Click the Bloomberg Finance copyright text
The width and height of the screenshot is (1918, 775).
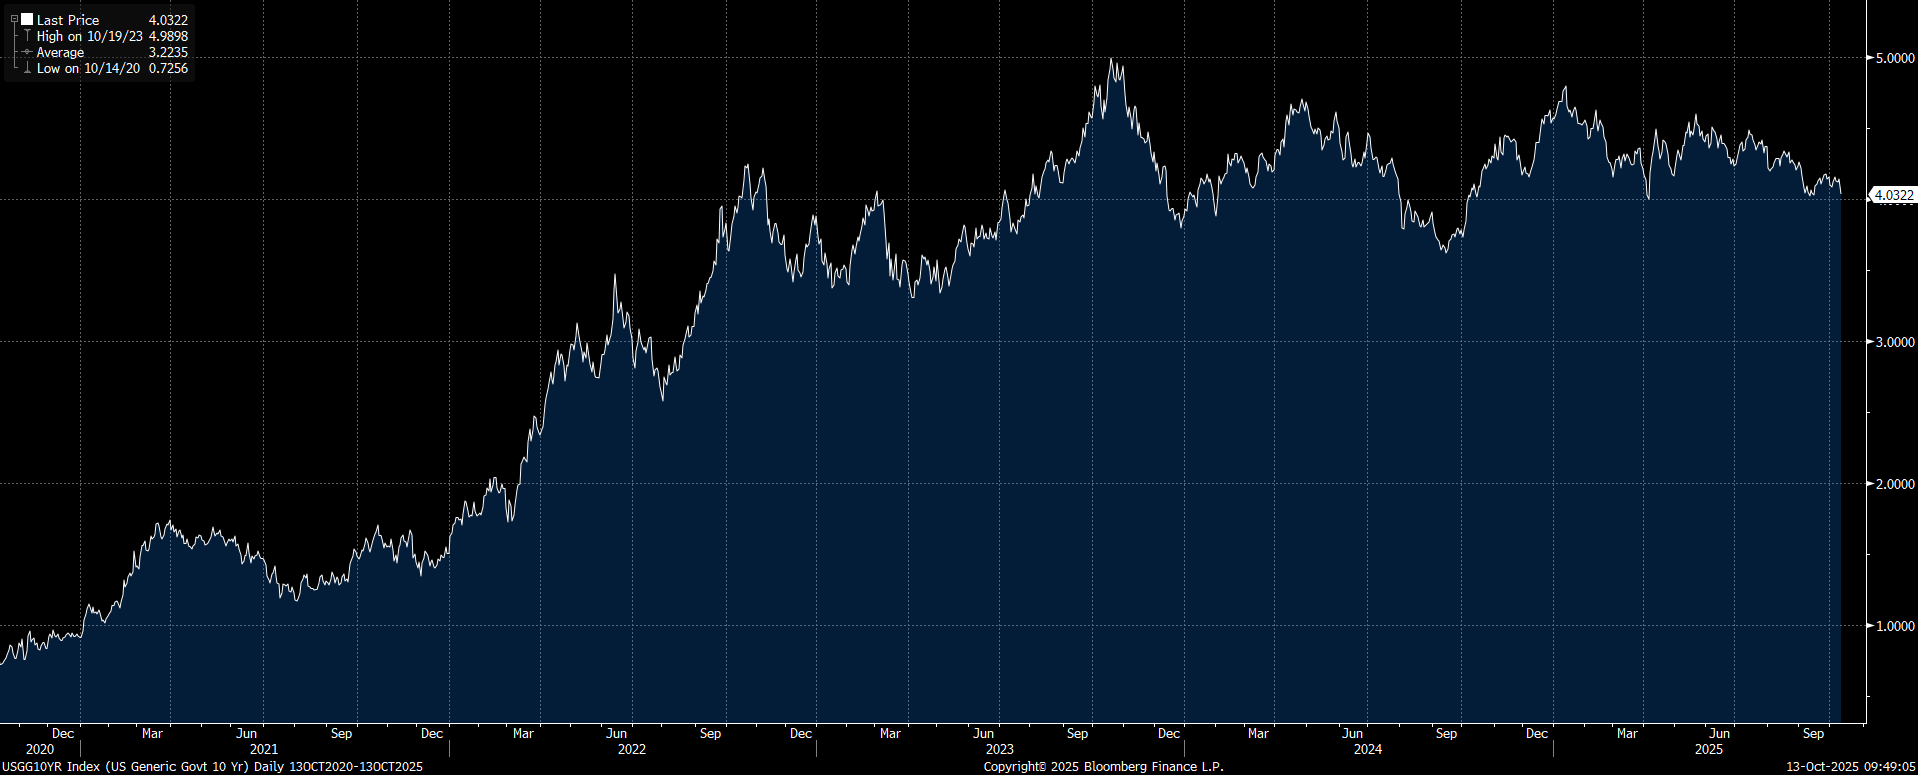1103,767
